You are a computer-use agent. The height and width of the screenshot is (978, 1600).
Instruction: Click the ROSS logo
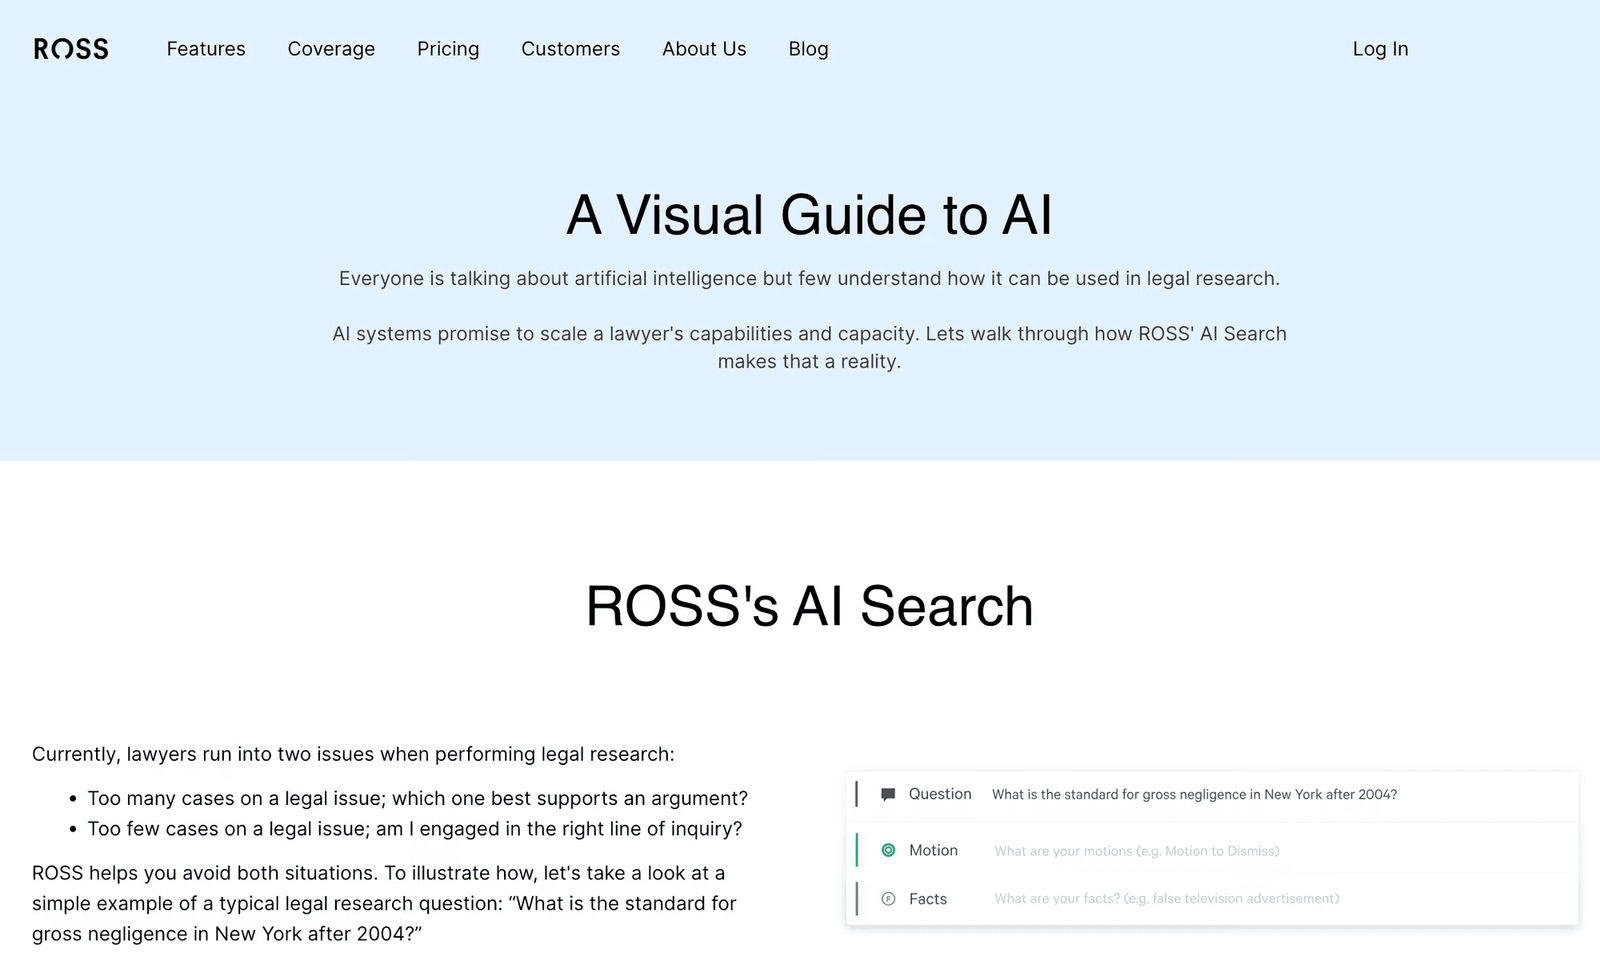click(x=71, y=49)
